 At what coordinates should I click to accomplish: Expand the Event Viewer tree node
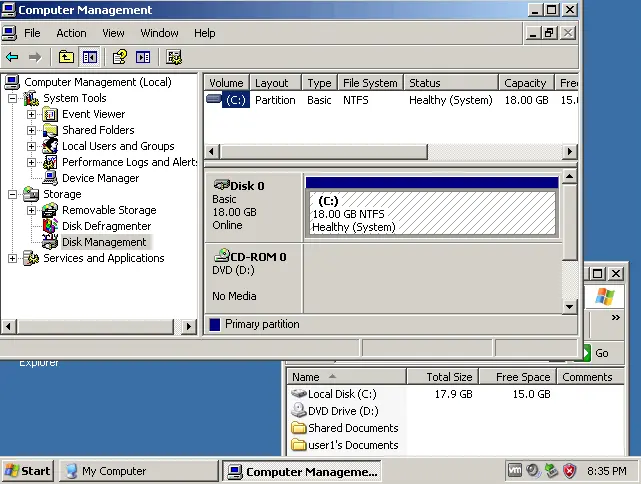coord(31,114)
